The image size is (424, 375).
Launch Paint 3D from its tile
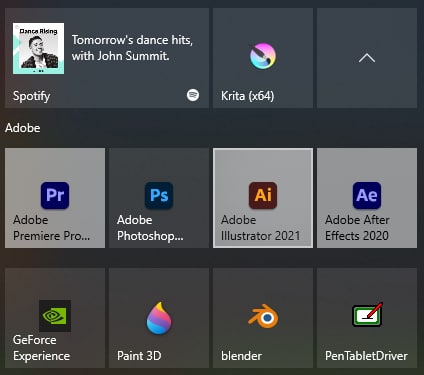pos(159,318)
